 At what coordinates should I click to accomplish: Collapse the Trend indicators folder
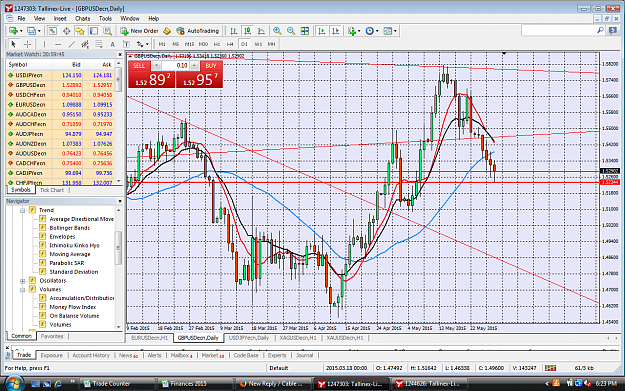23,210
